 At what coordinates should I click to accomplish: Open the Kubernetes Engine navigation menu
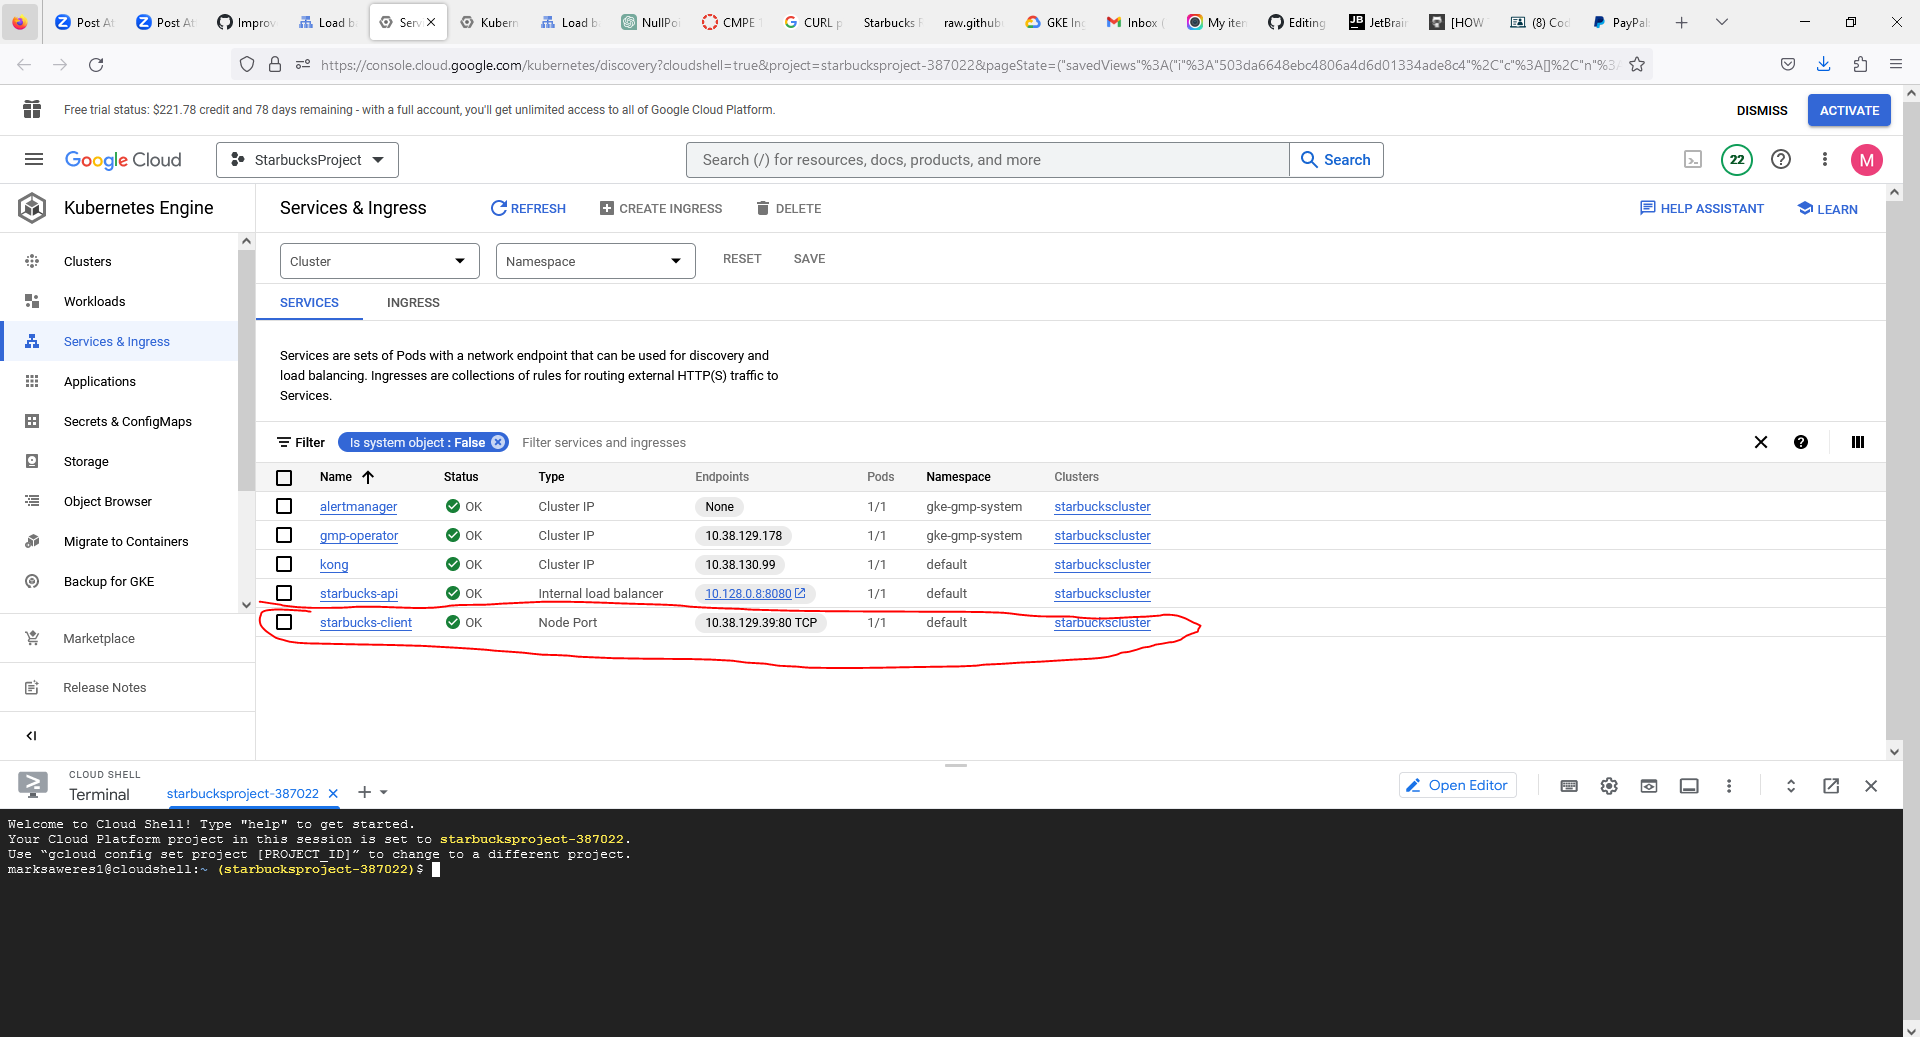click(33, 159)
